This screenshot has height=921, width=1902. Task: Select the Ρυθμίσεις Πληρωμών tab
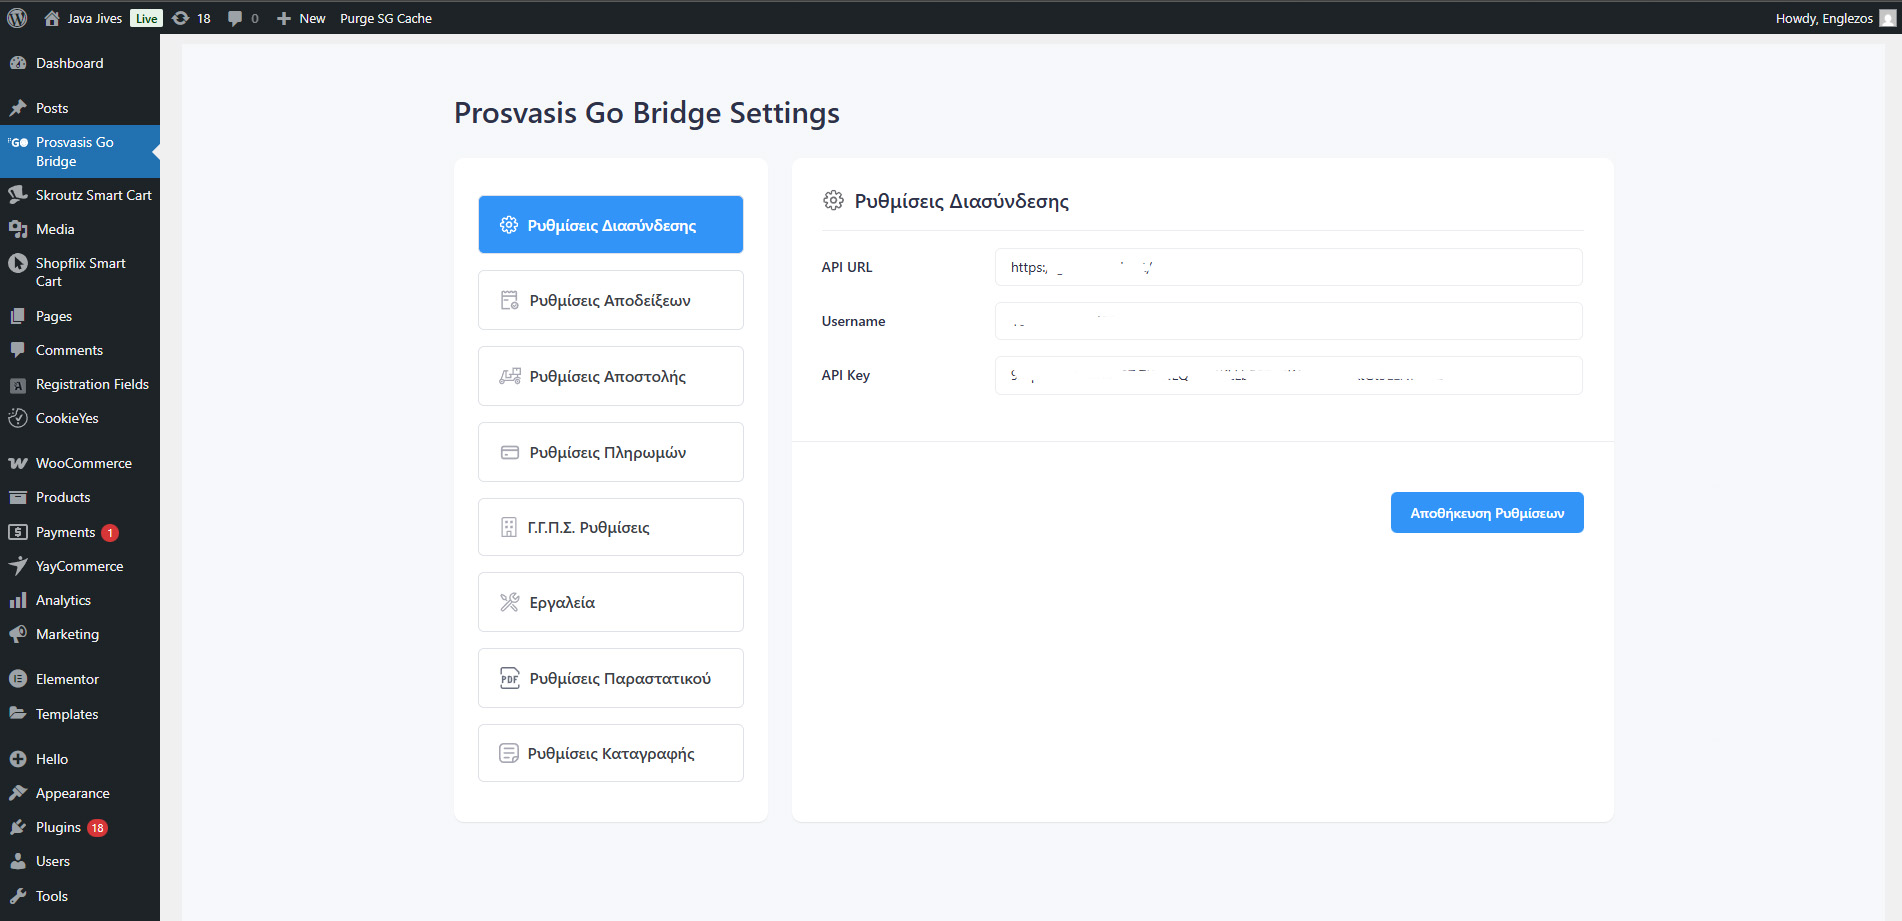point(610,452)
